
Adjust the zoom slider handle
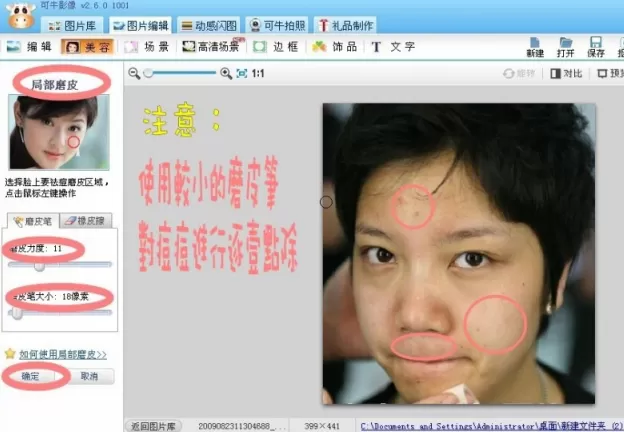(148, 74)
